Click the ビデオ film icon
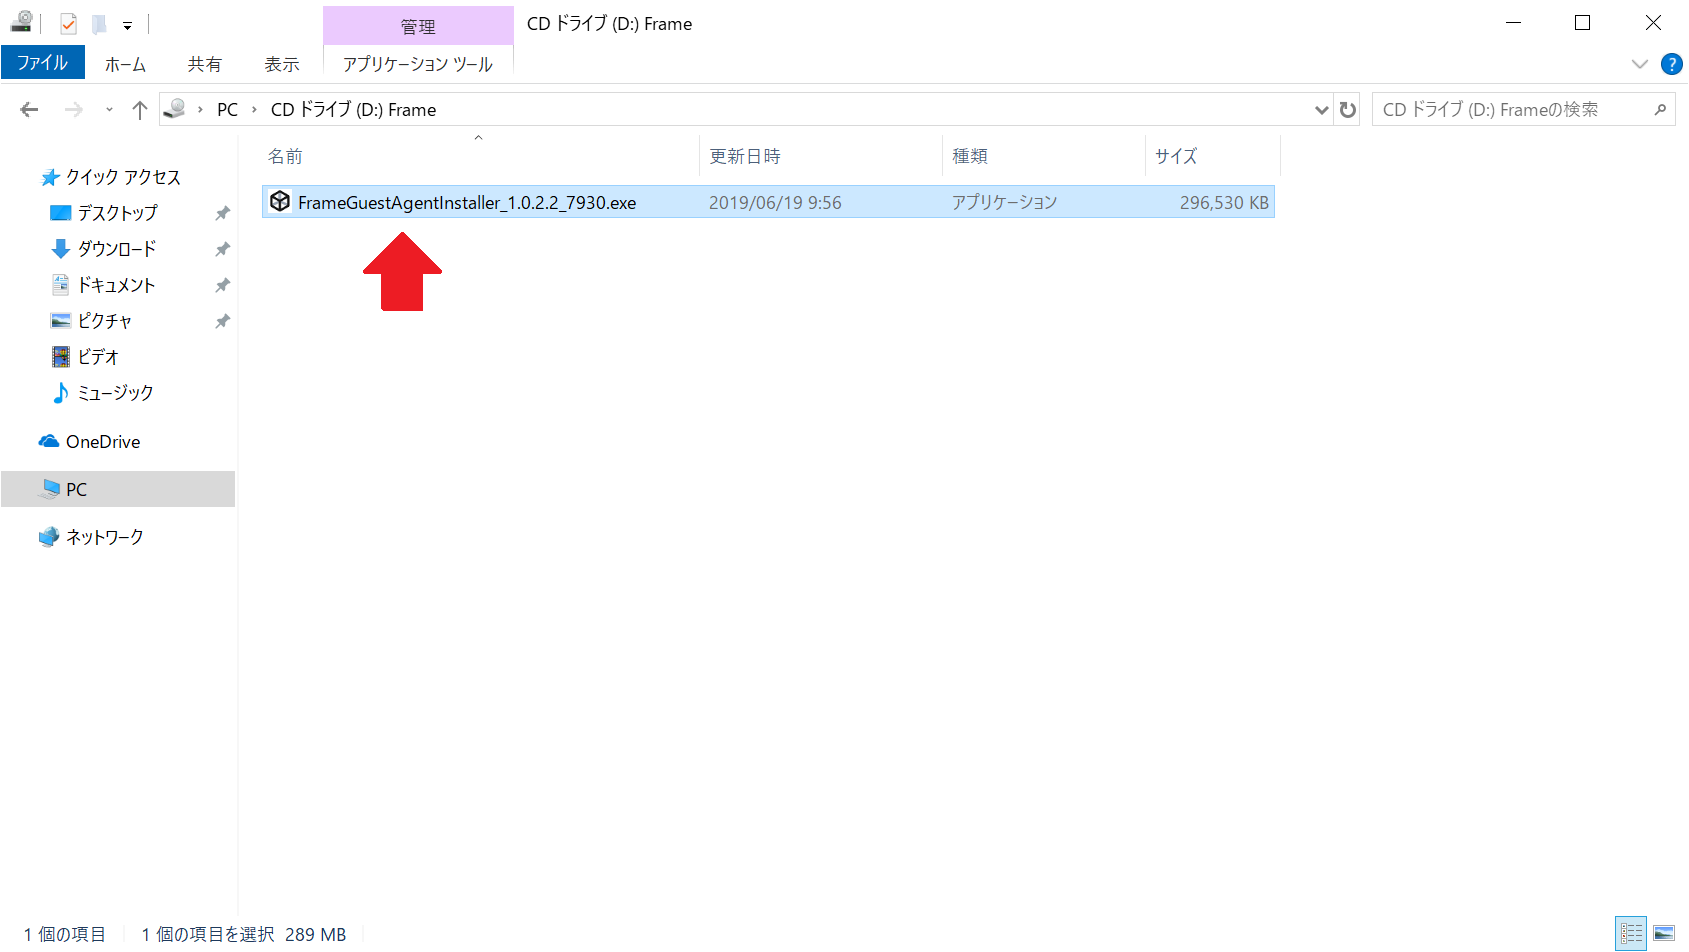The height and width of the screenshot is (952, 1689). [61, 356]
